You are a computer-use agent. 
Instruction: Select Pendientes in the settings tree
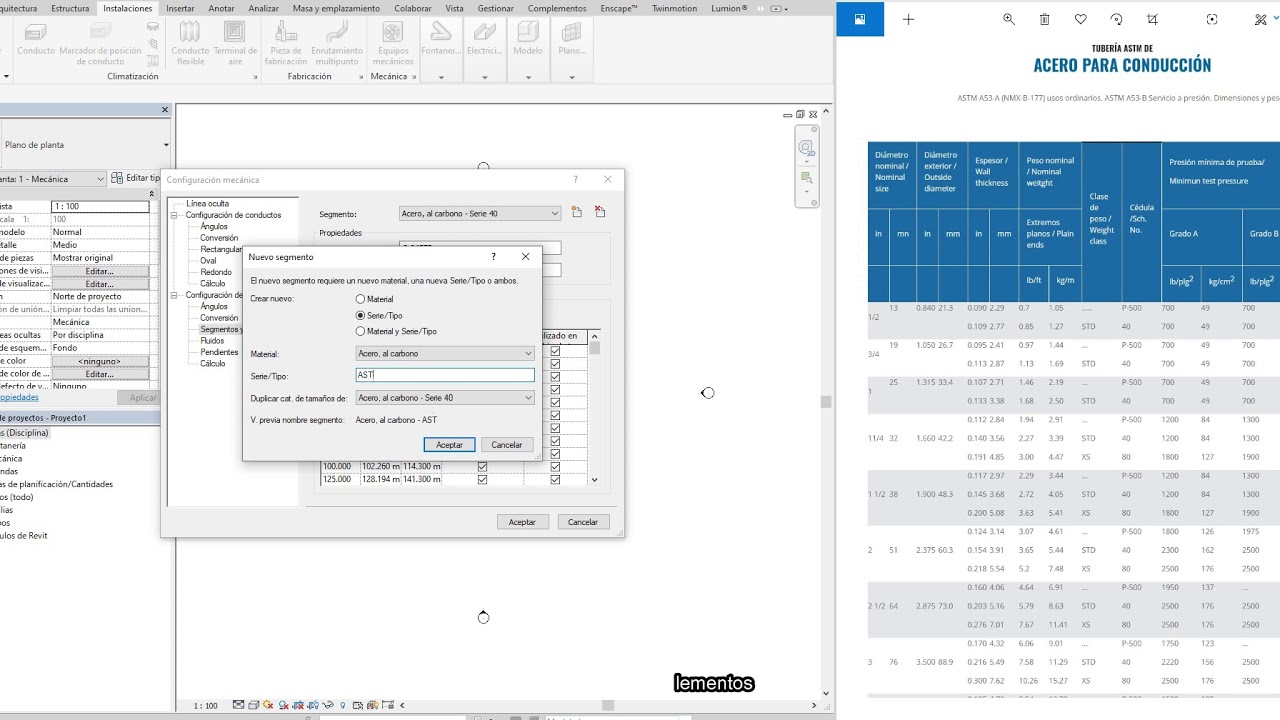click(219, 352)
